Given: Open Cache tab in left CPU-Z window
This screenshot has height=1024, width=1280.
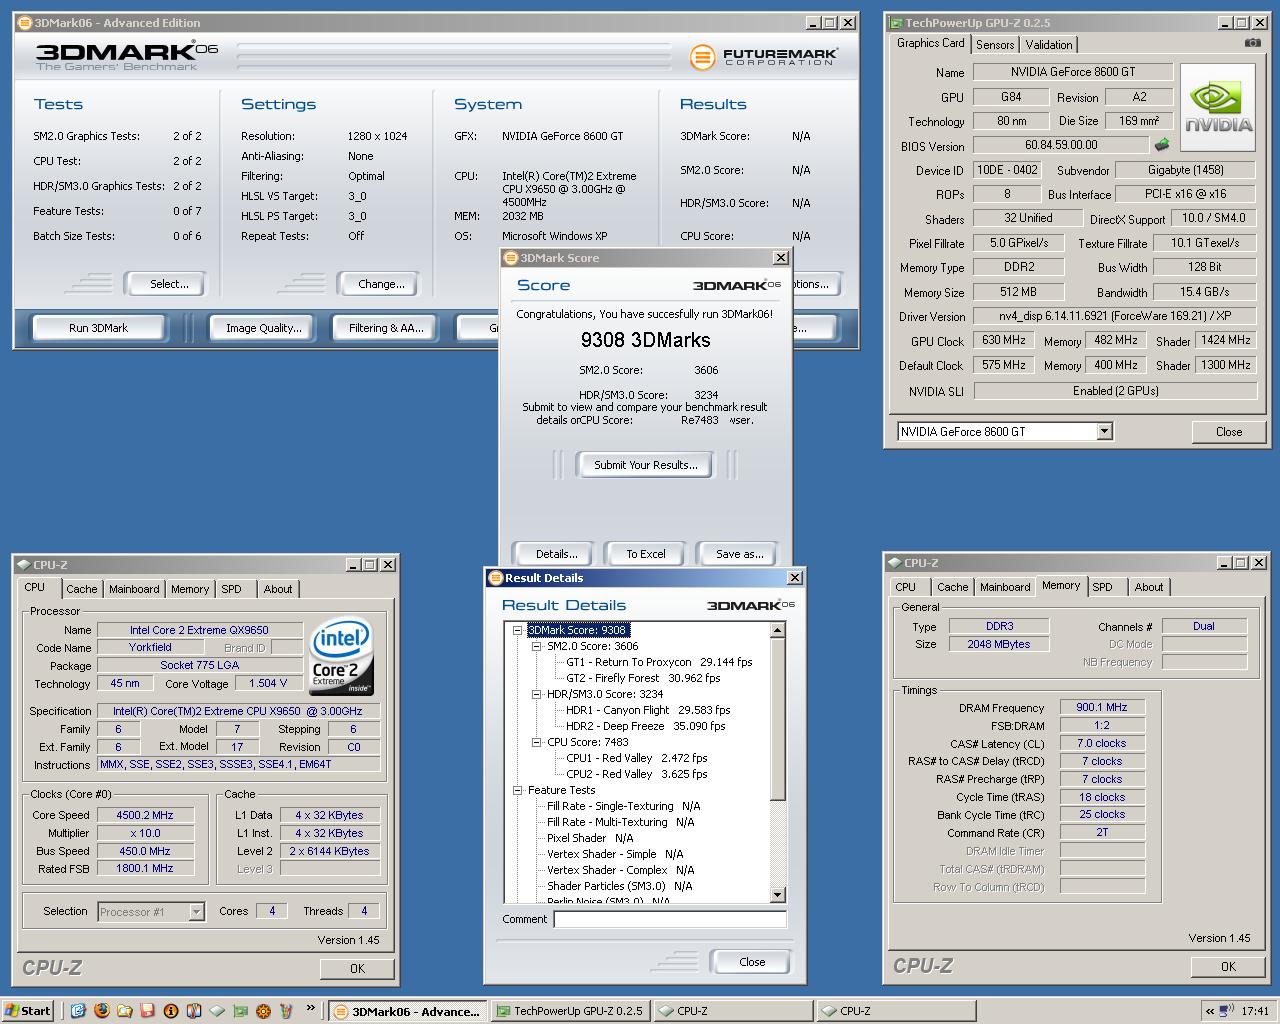Looking at the screenshot, I should tap(82, 589).
